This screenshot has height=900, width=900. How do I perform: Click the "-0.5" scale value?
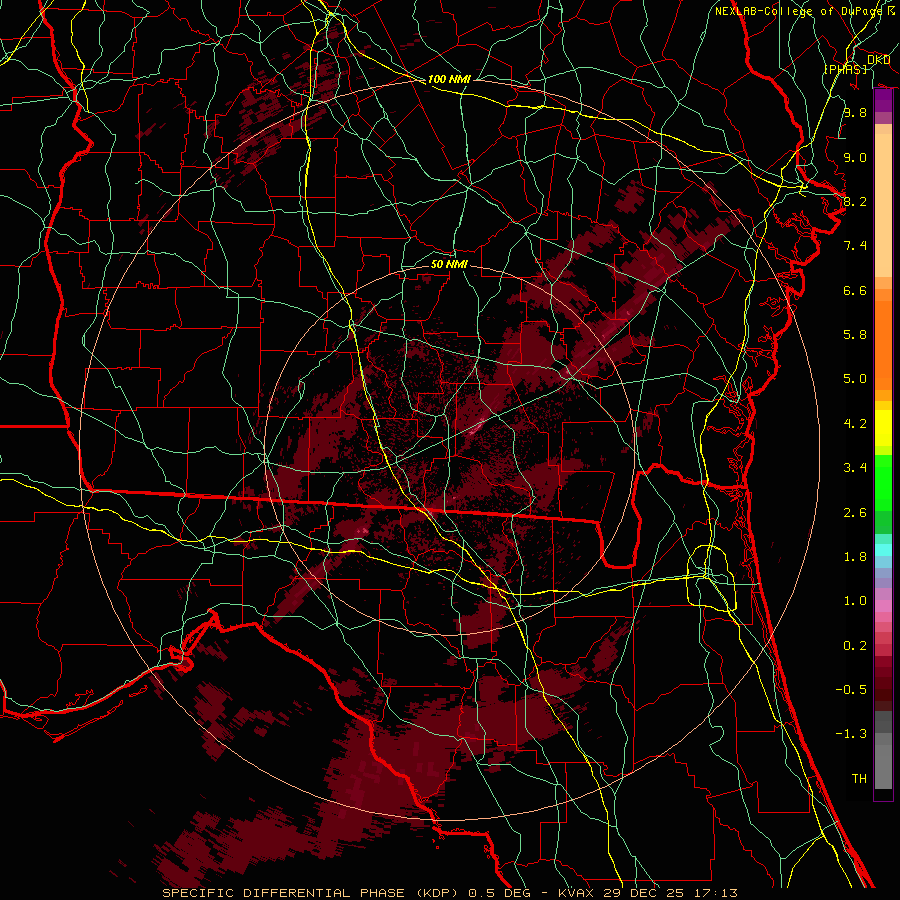pyautogui.click(x=851, y=690)
